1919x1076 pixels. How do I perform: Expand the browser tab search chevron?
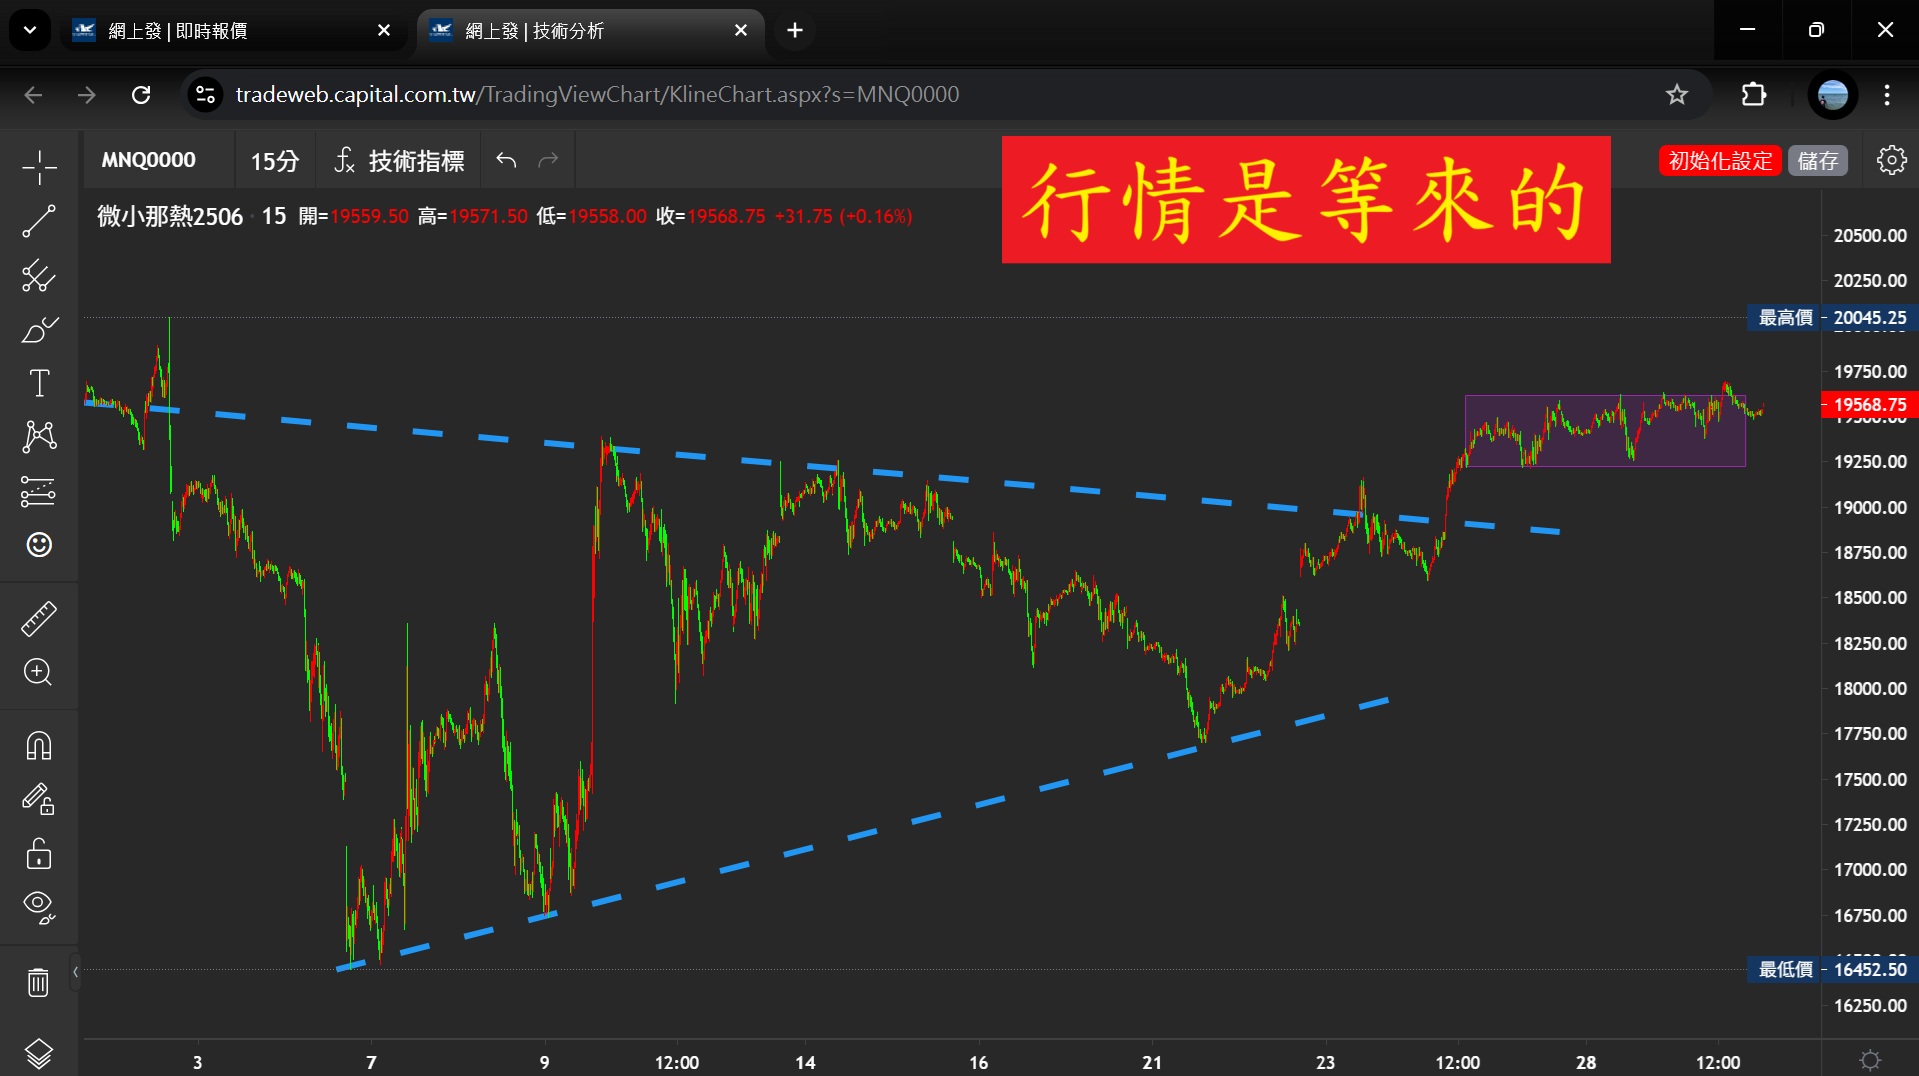pos(30,30)
